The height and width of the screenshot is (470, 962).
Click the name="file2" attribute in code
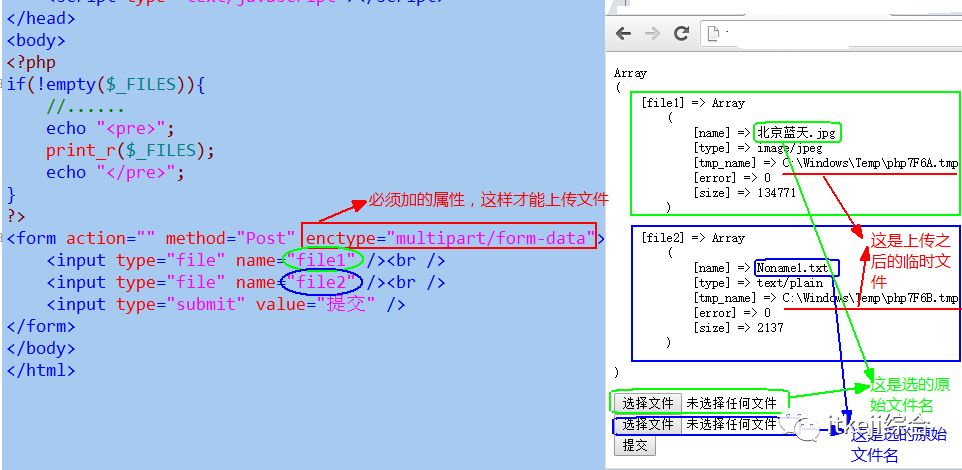(296, 282)
